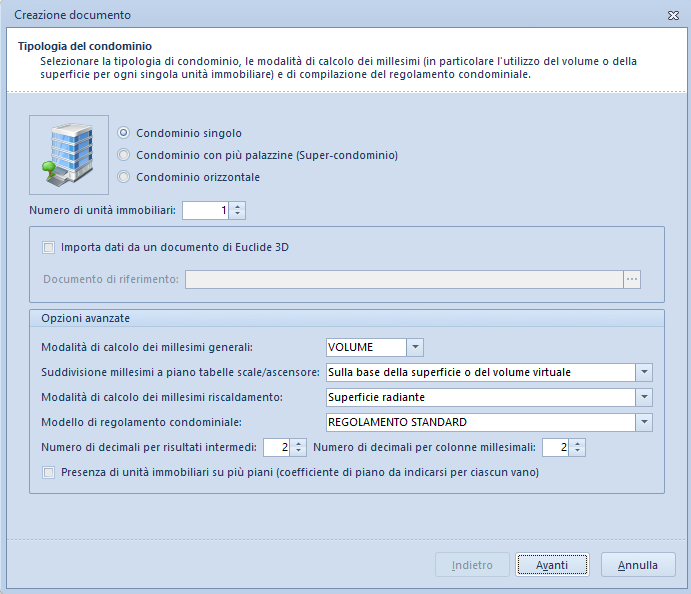This screenshot has width=691, height=594.
Task: Increase decimali per colonne millesimali
Action: [x=577, y=444]
